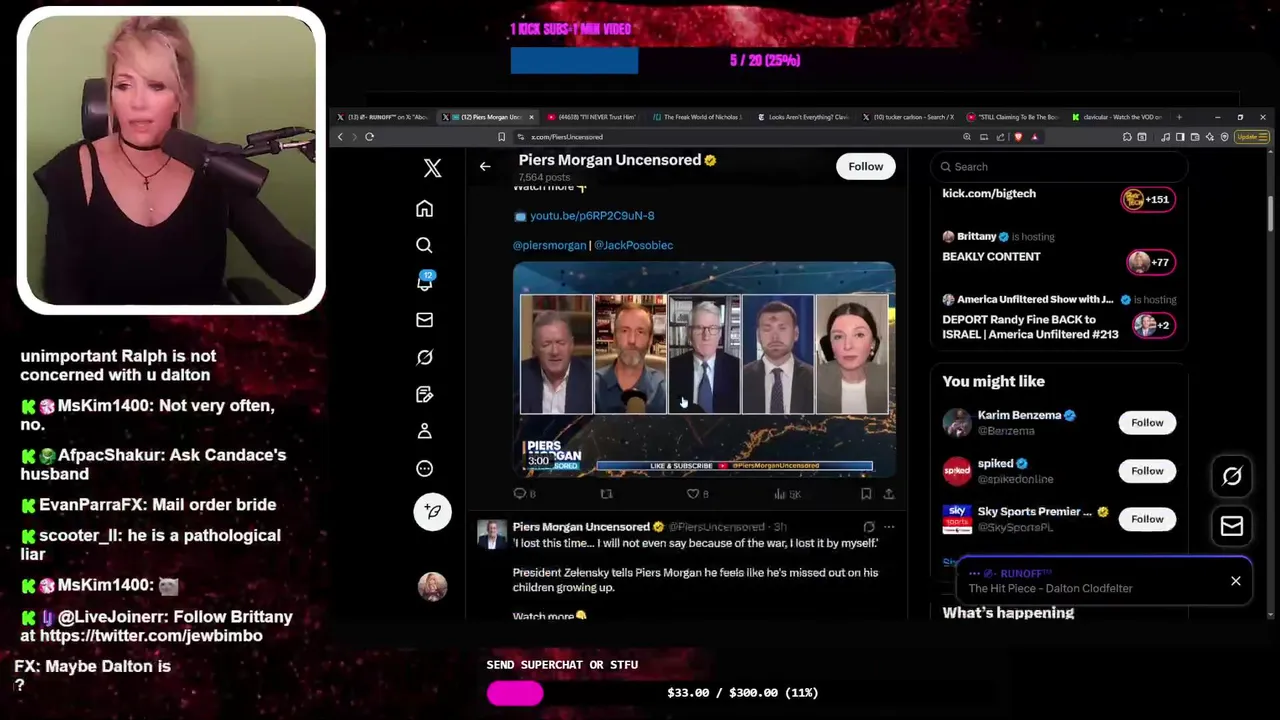Click the Brave Shields lion icon
The width and height of the screenshot is (1280, 720).
coord(1018,137)
